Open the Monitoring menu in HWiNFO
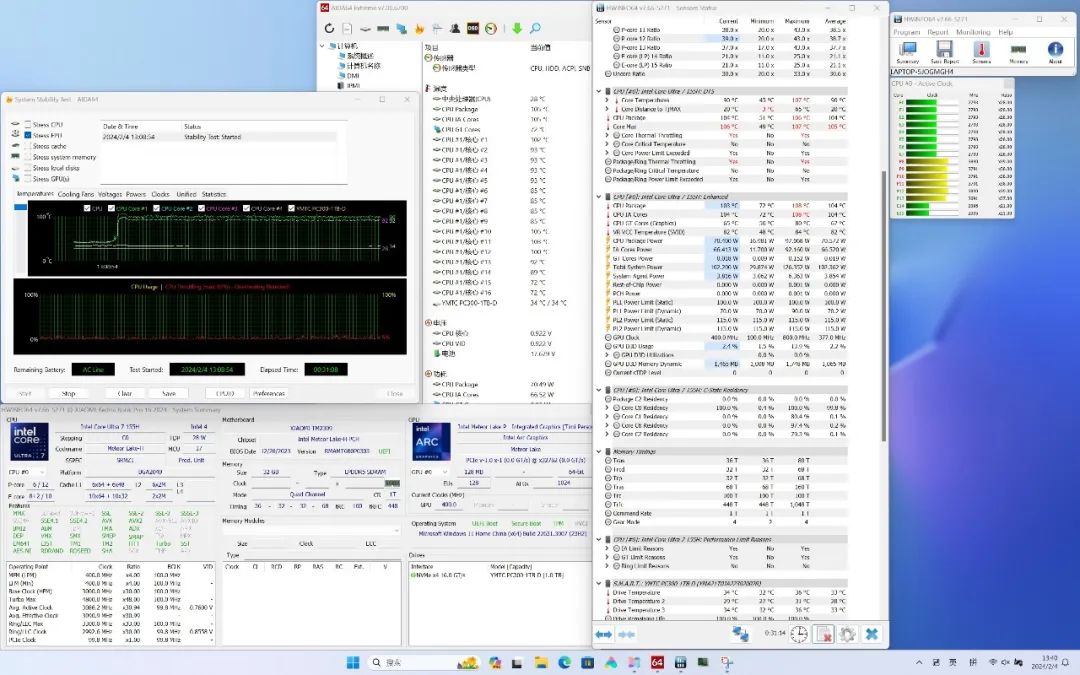Viewport: 1080px width, 675px height. (973, 32)
